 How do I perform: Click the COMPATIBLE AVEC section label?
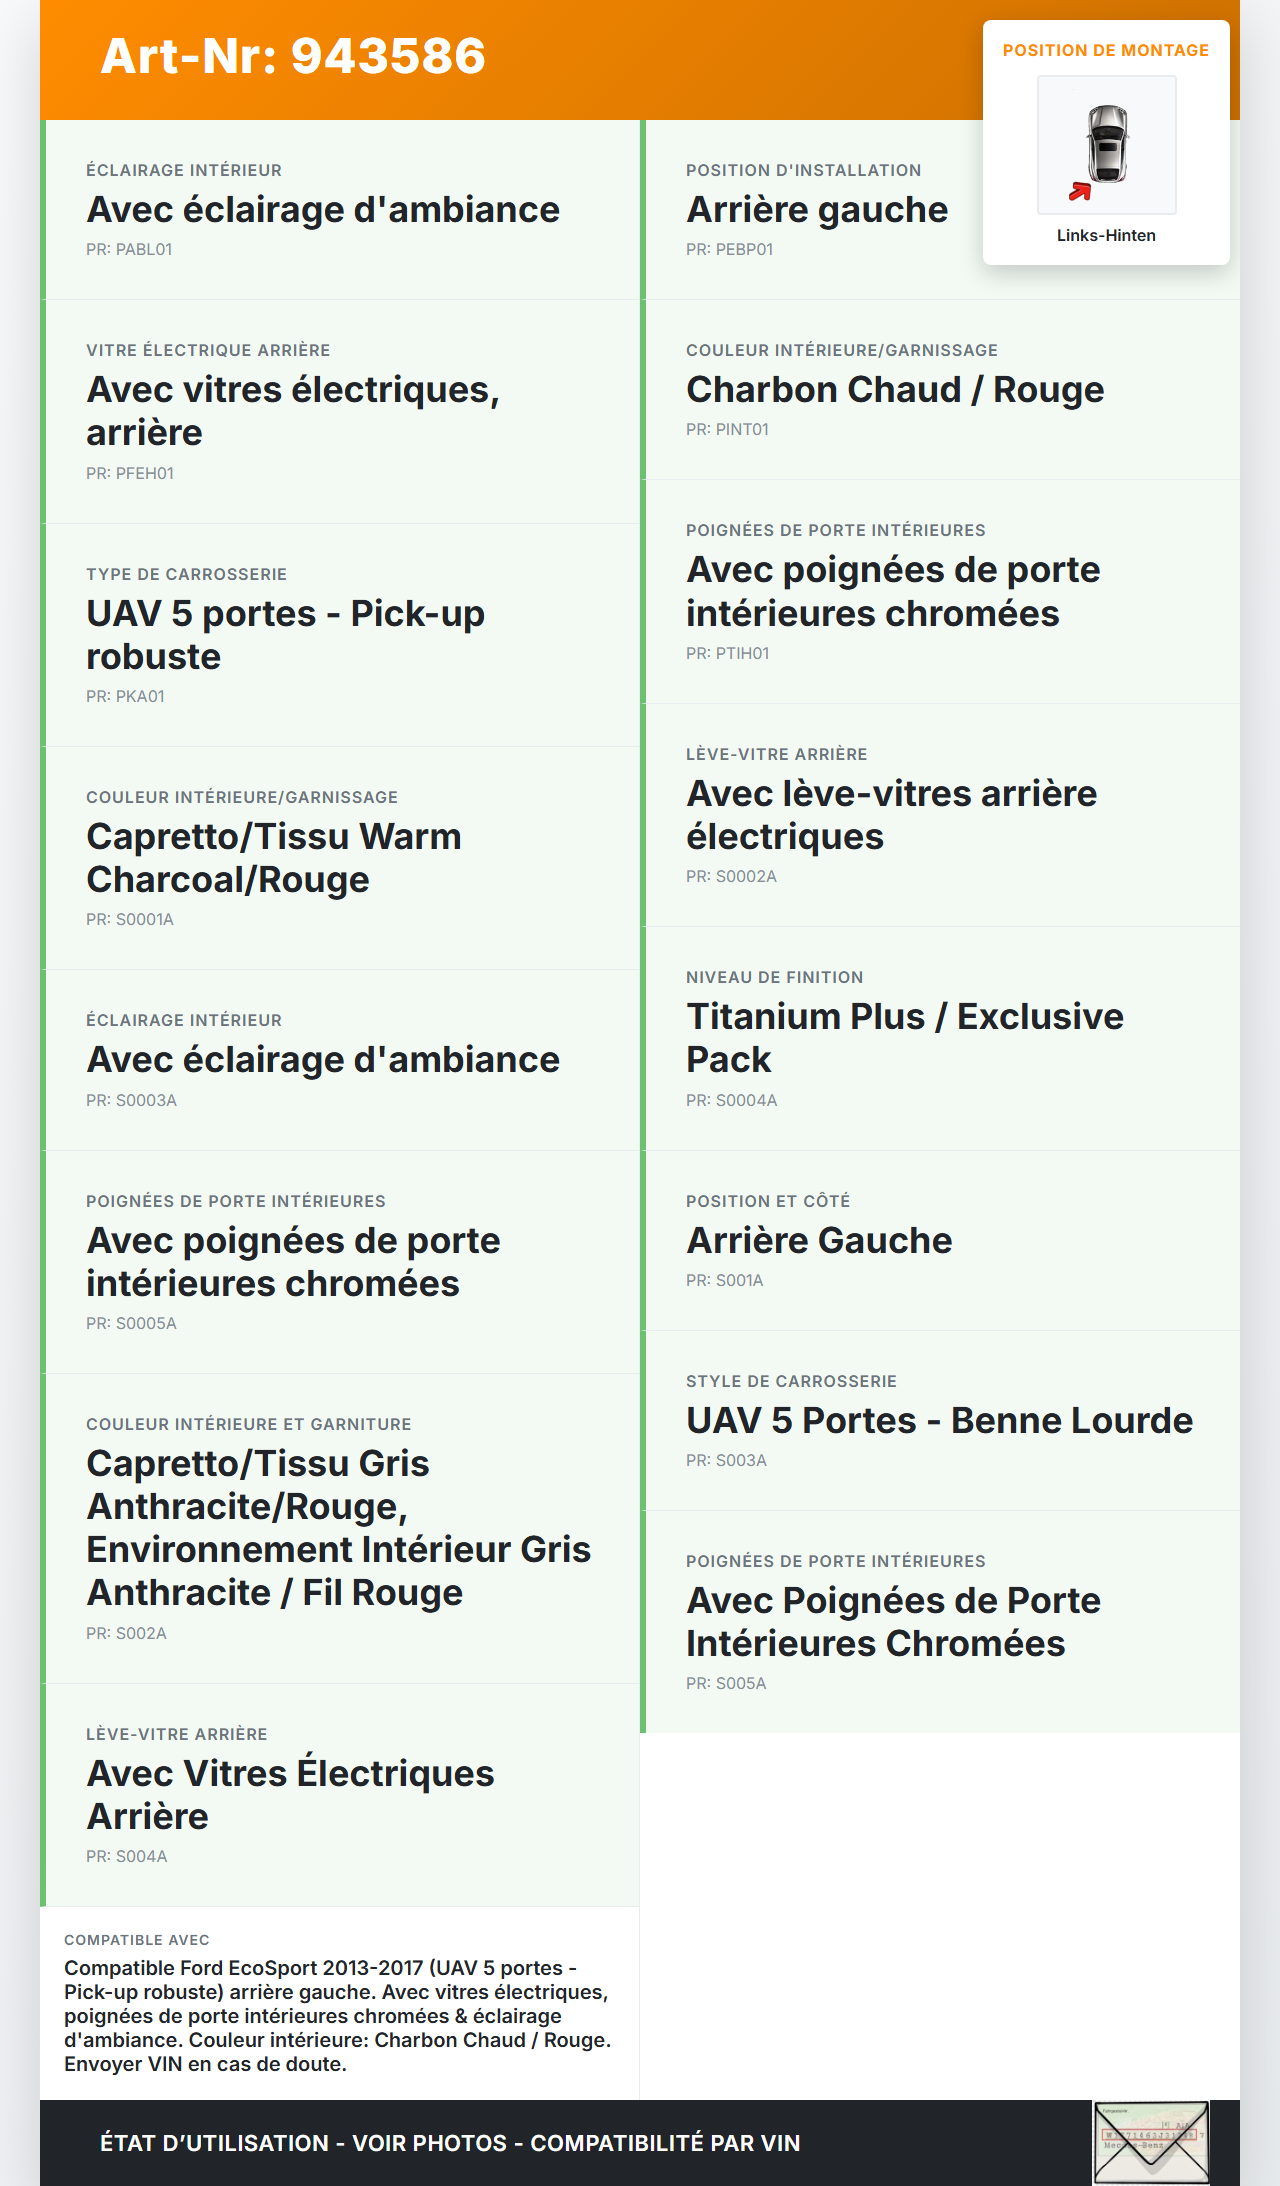(x=137, y=1940)
